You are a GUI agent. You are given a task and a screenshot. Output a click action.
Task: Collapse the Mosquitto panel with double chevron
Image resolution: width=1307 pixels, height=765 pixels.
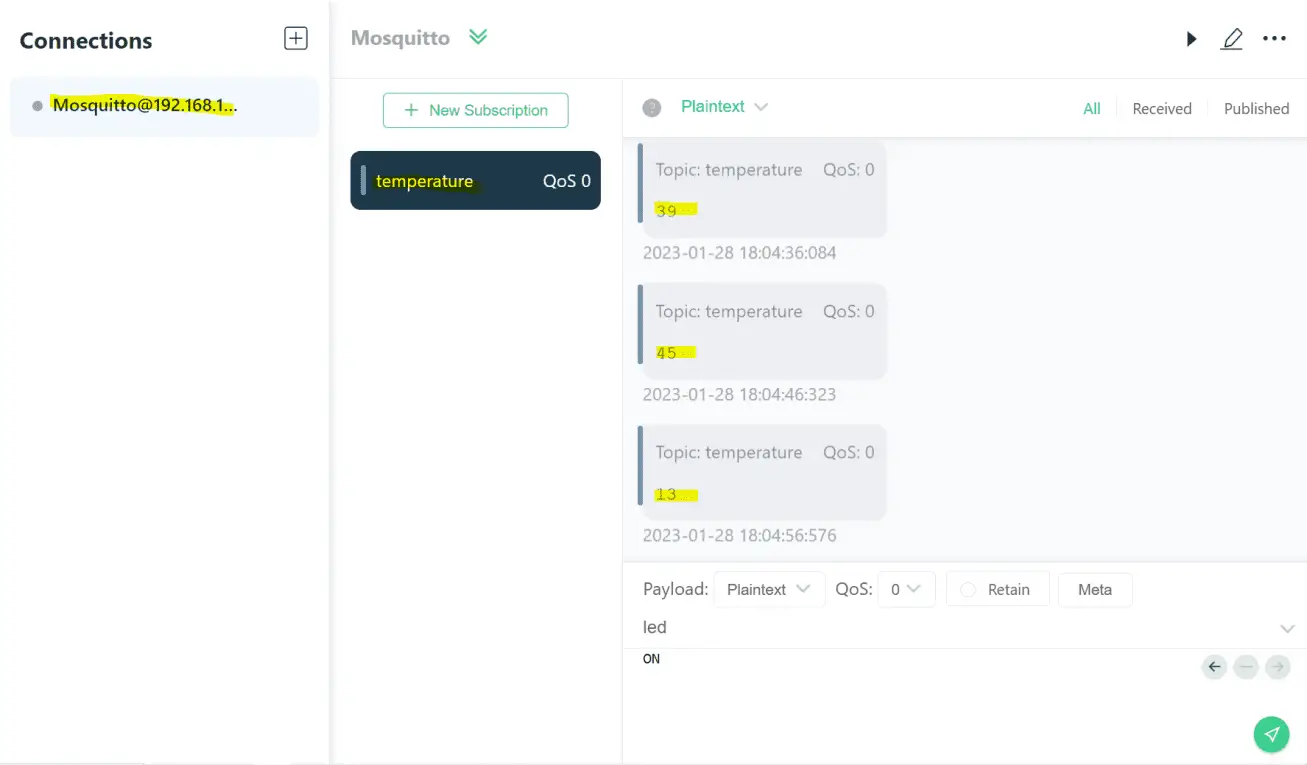click(x=477, y=36)
